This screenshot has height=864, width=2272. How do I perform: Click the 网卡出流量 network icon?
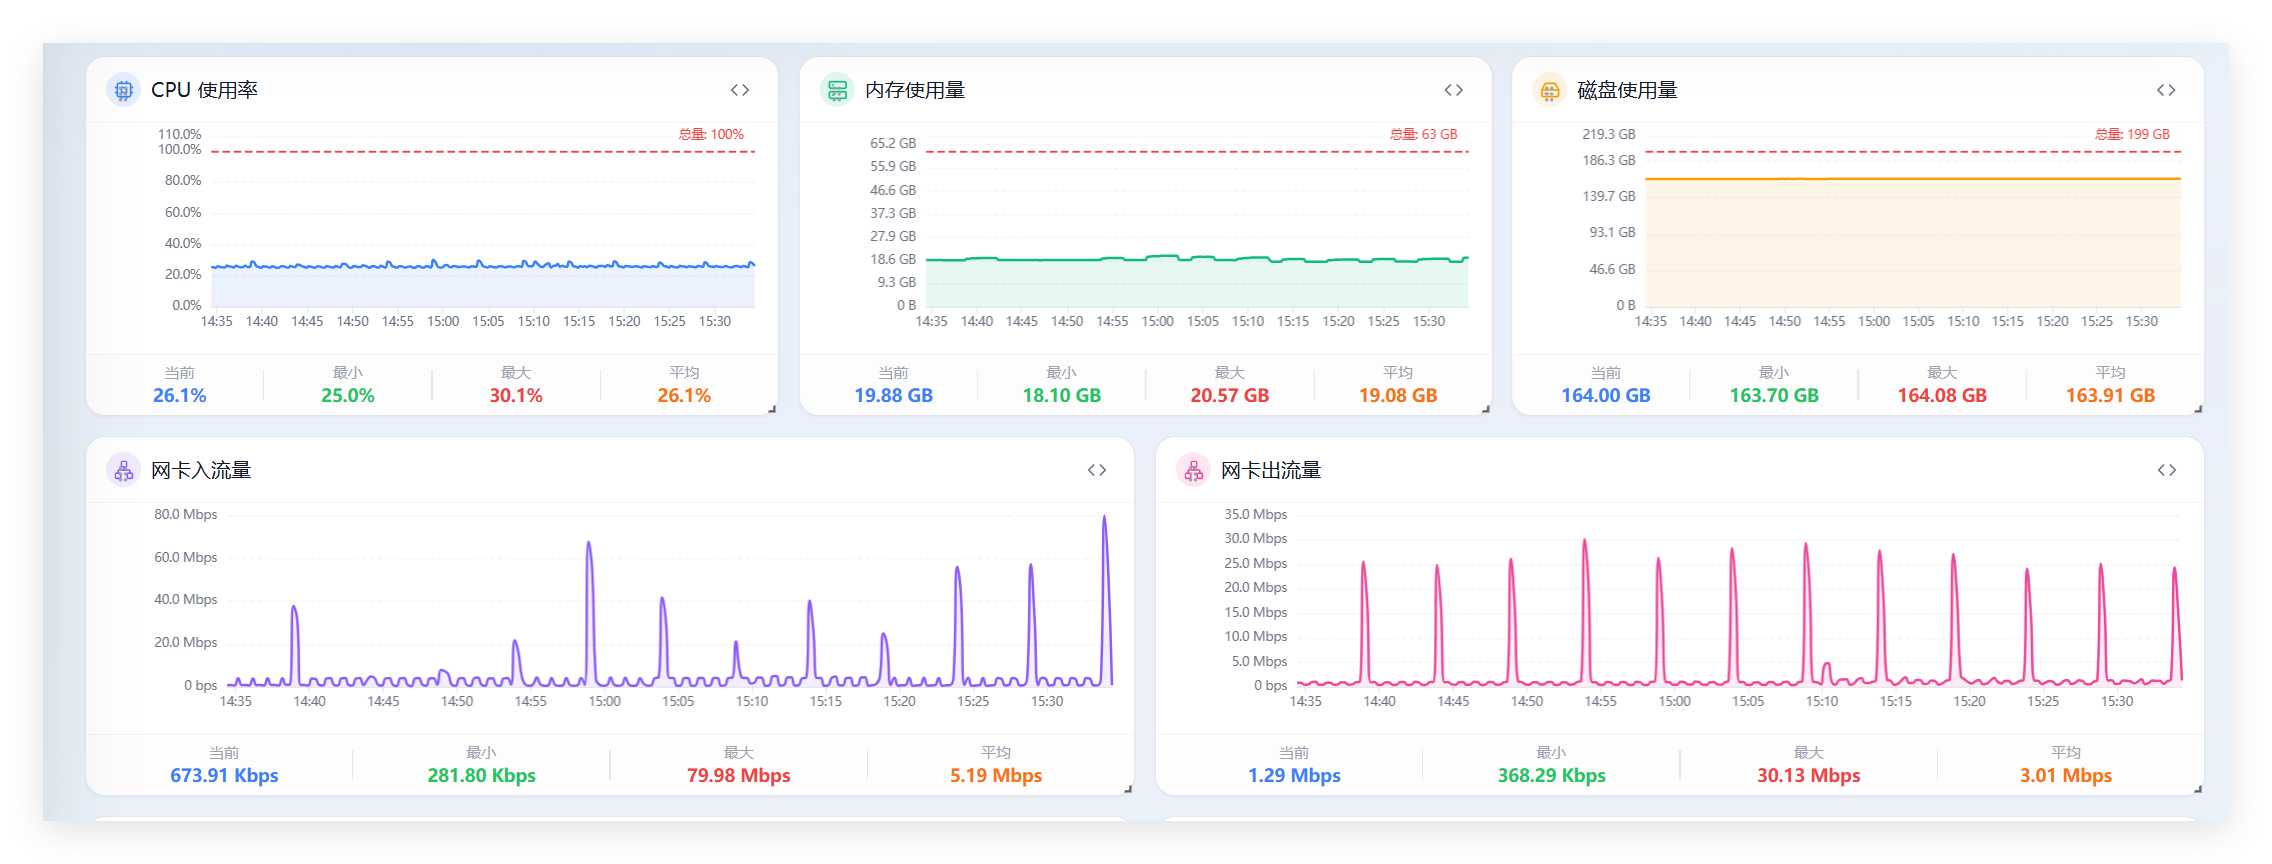(x=1193, y=470)
